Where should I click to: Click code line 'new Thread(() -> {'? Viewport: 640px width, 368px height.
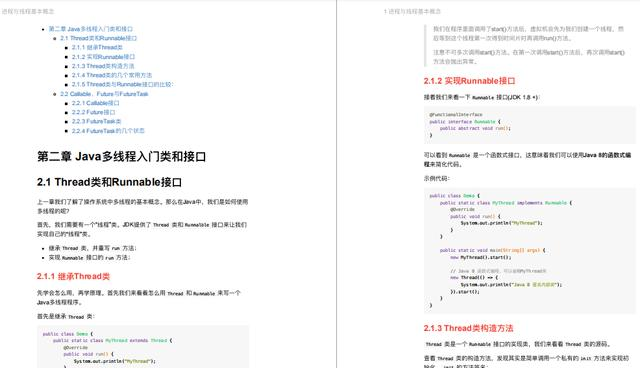click(x=474, y=277)
